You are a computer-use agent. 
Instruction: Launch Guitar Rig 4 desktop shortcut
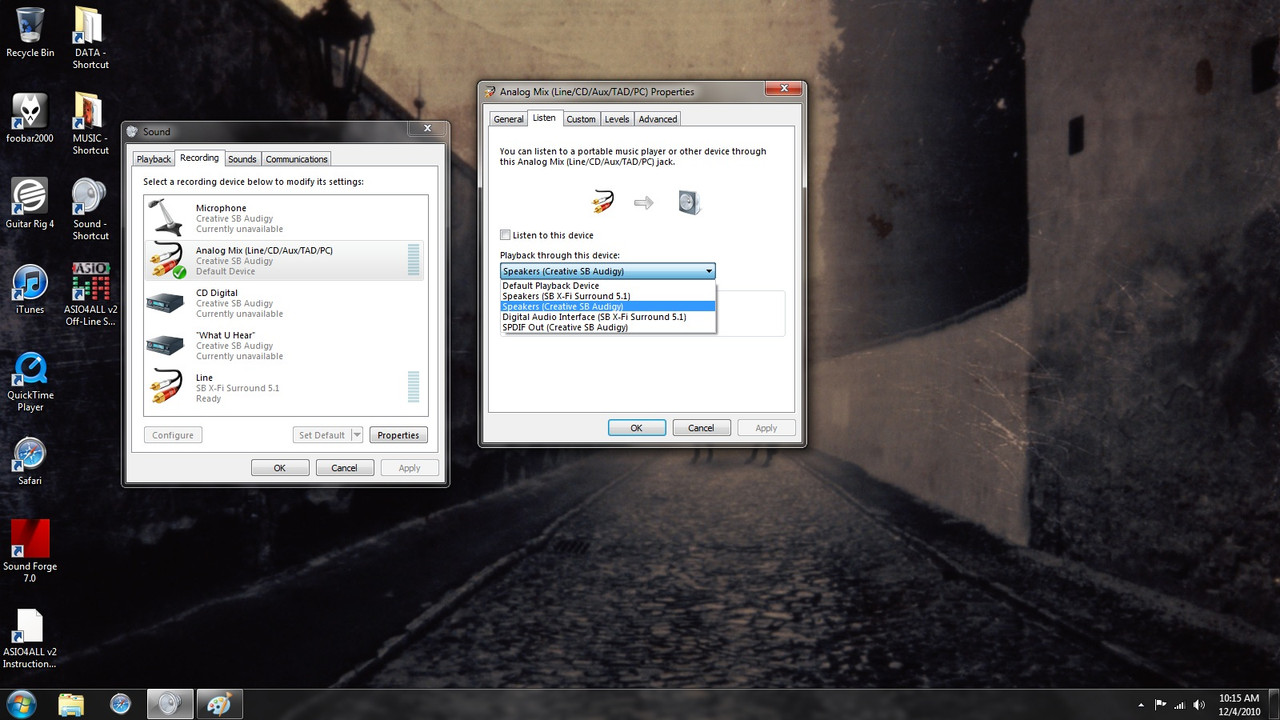click(30, 204)
